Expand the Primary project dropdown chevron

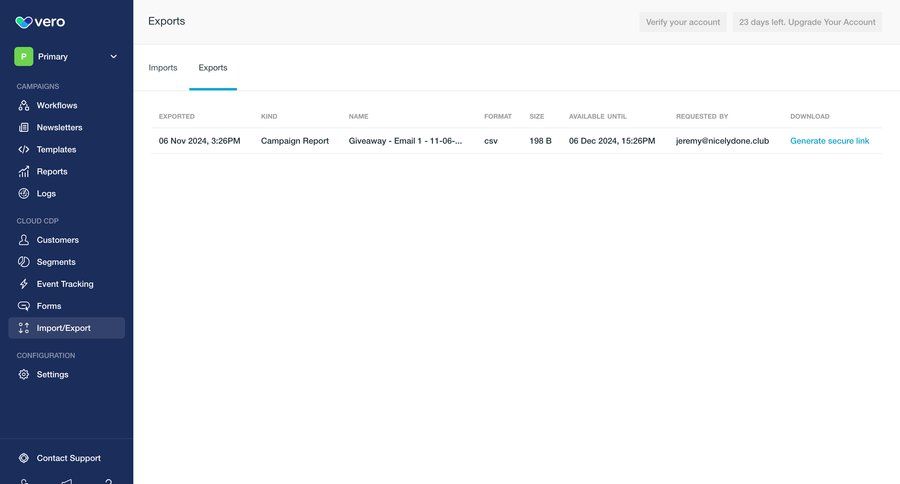(x=114, y=57)
